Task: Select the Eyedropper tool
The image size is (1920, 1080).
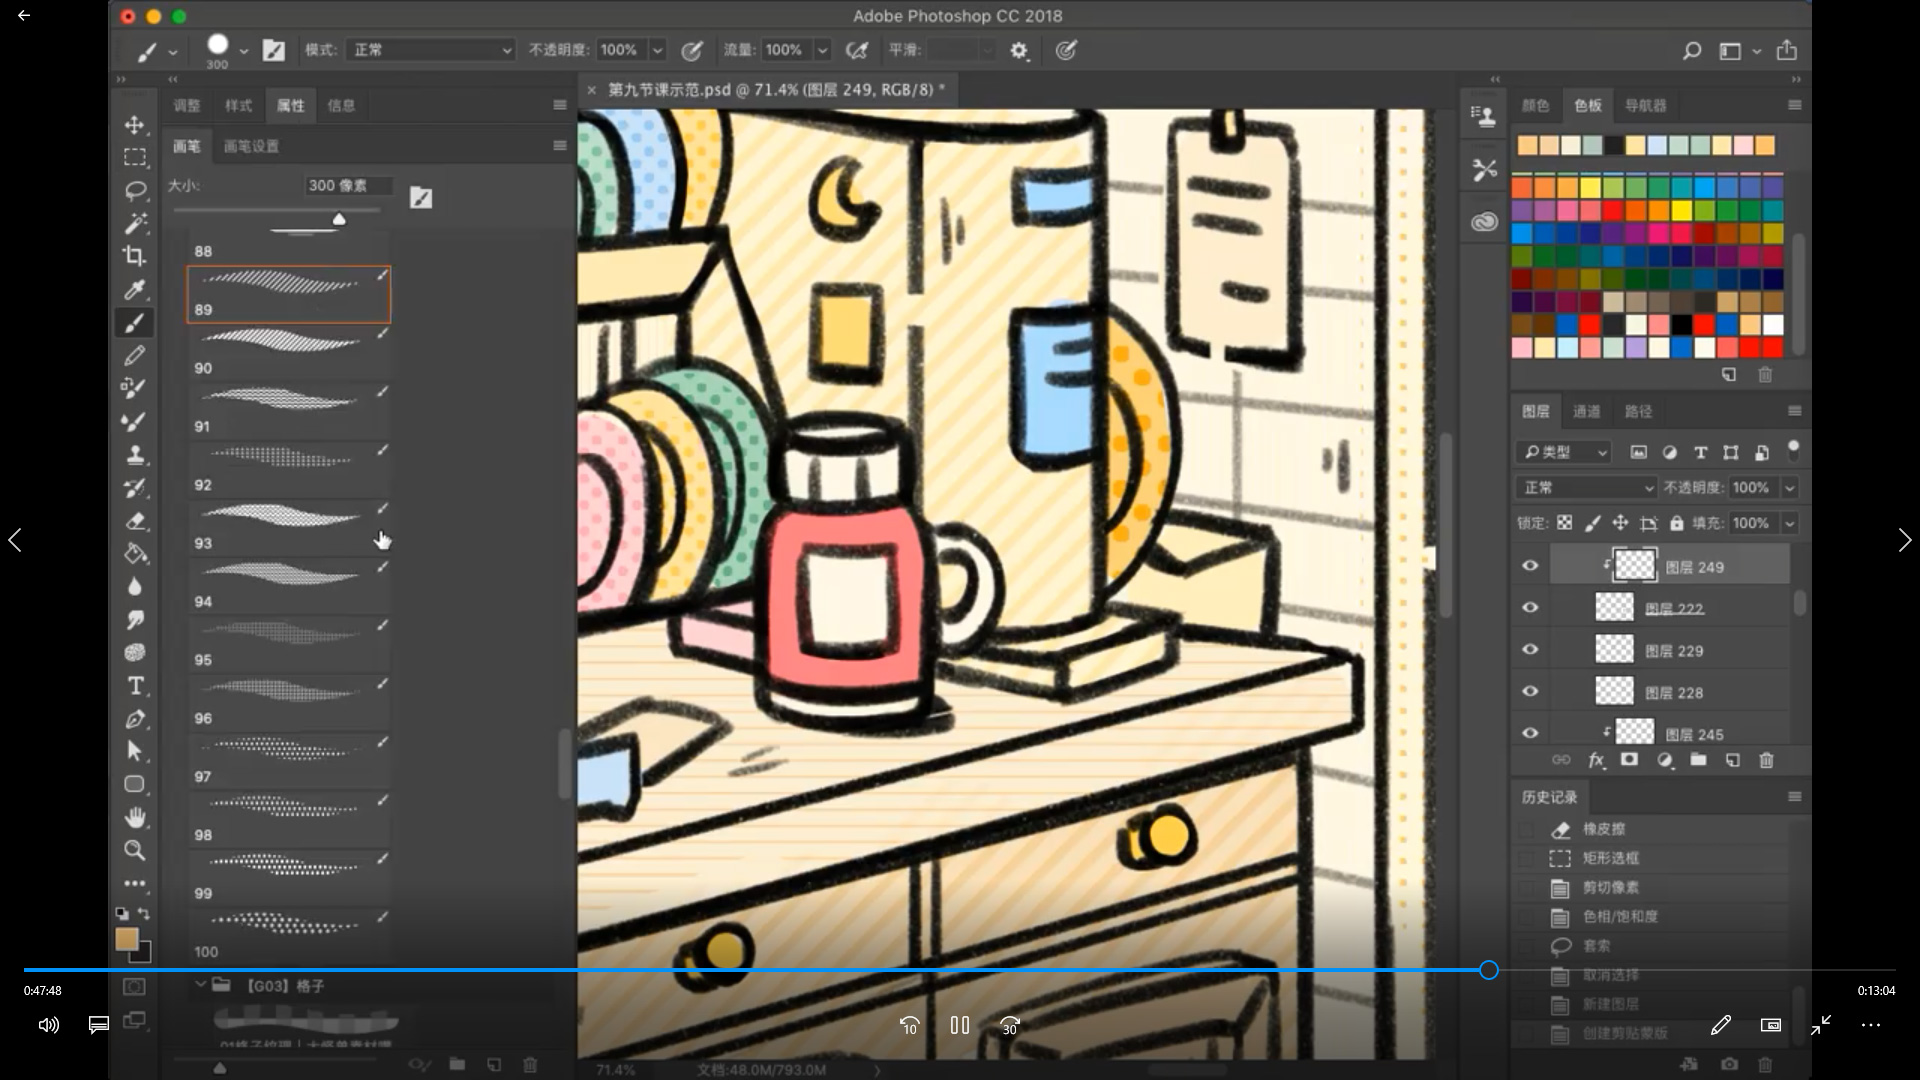Action: 134,290
